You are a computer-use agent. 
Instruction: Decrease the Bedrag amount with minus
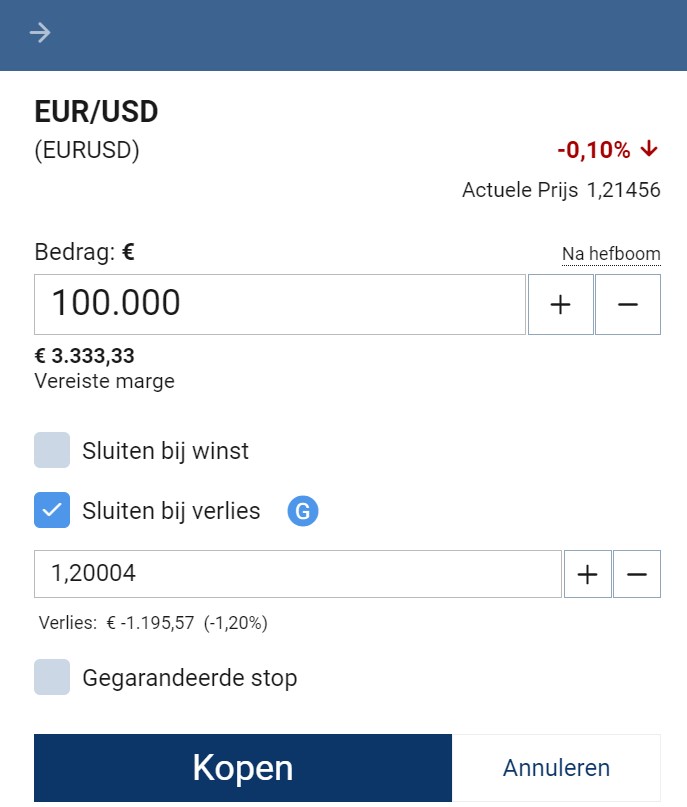pos(628,304)
